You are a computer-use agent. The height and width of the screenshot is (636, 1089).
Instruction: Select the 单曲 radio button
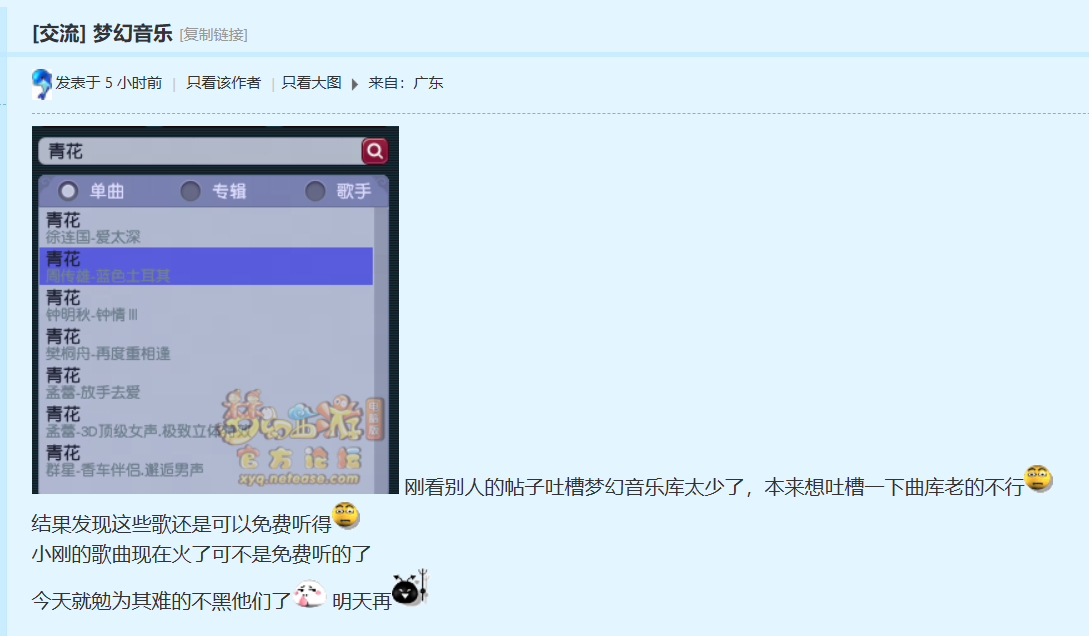click(x=68, y=191)
